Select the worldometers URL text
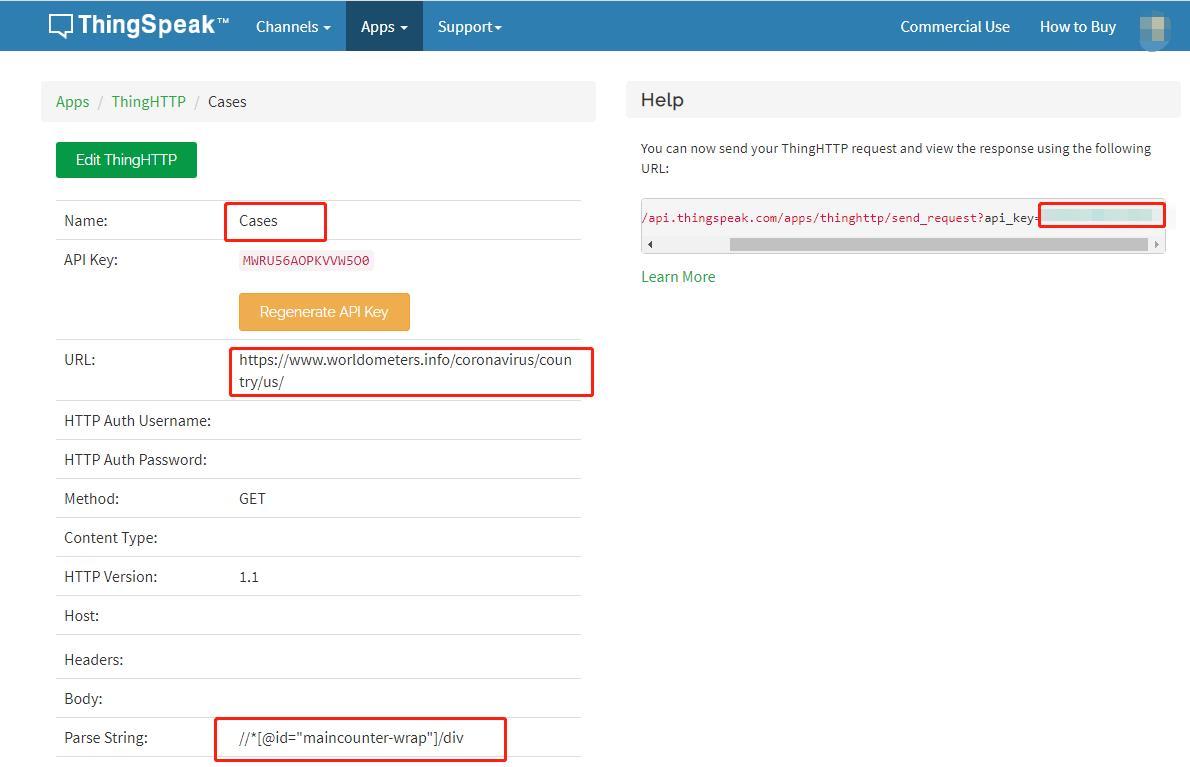This screenshot has height=767, width=1190. coord(405,370)
